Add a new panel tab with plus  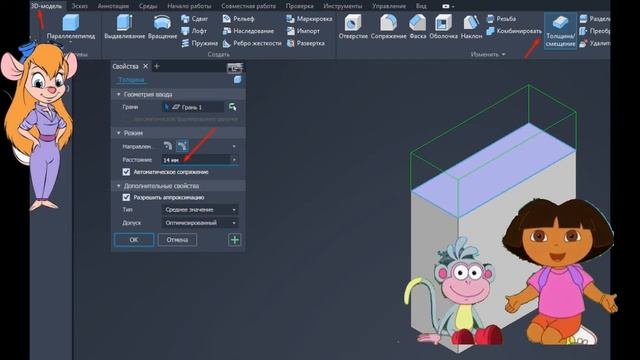pyautogui.click(x=157, y=66)
